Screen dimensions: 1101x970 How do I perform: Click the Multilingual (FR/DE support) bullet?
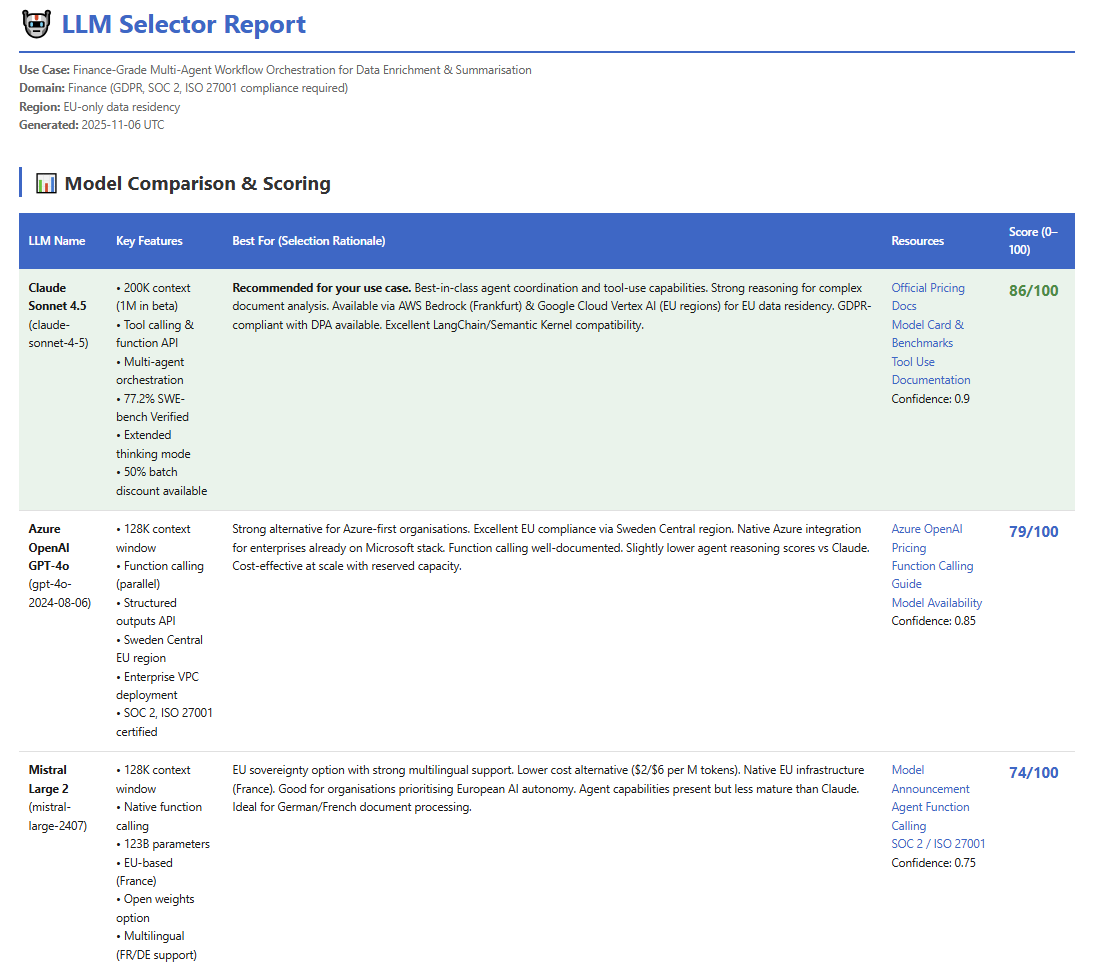(157, 945)
